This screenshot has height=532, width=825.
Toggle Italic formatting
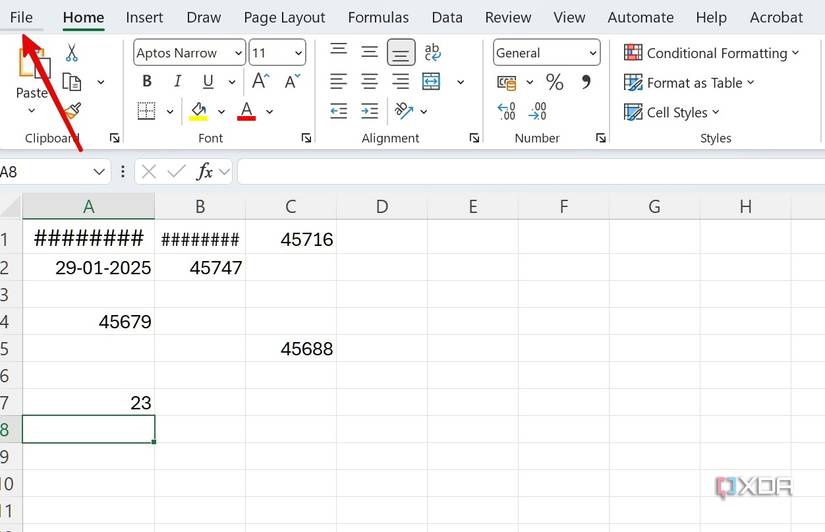177,81
